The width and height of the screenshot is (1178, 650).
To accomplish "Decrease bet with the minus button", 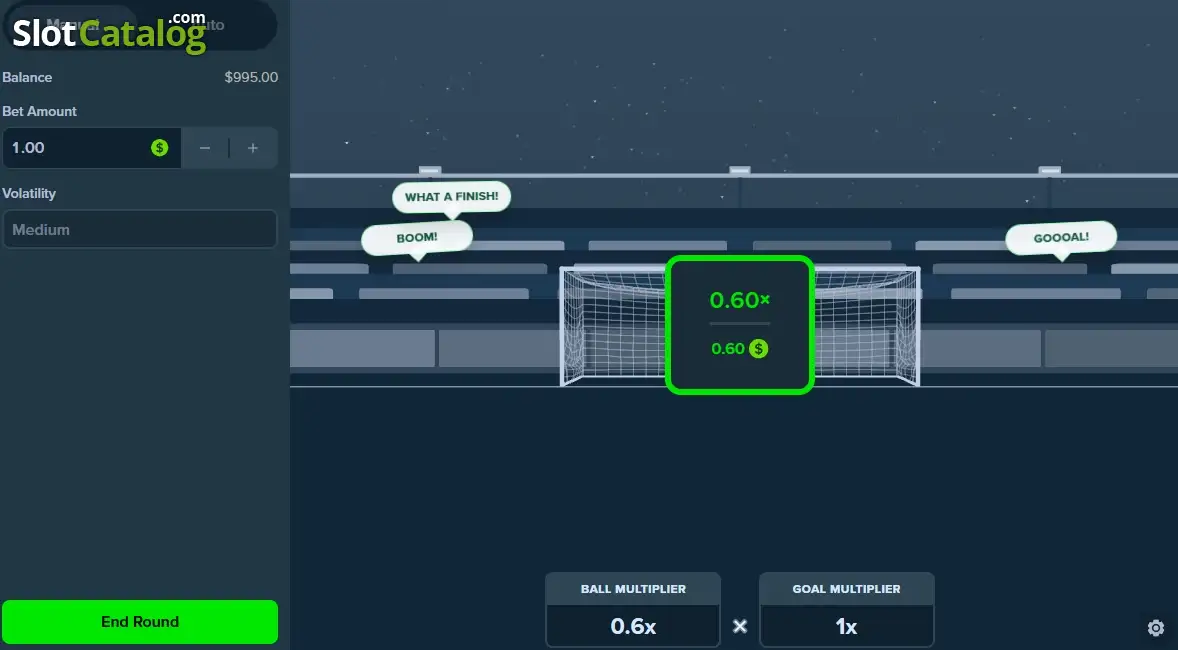I will (205, 148).
